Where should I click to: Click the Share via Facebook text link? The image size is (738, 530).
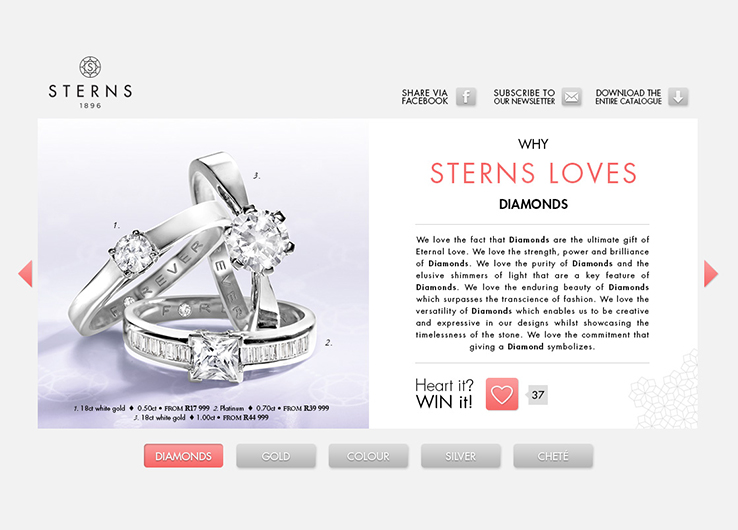point(425,97)
